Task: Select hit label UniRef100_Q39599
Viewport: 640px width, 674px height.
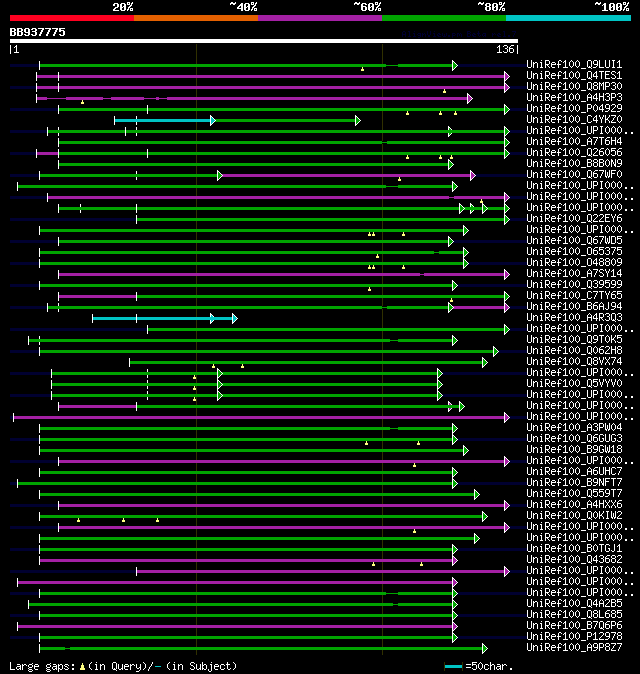Action: pos(574,285)
